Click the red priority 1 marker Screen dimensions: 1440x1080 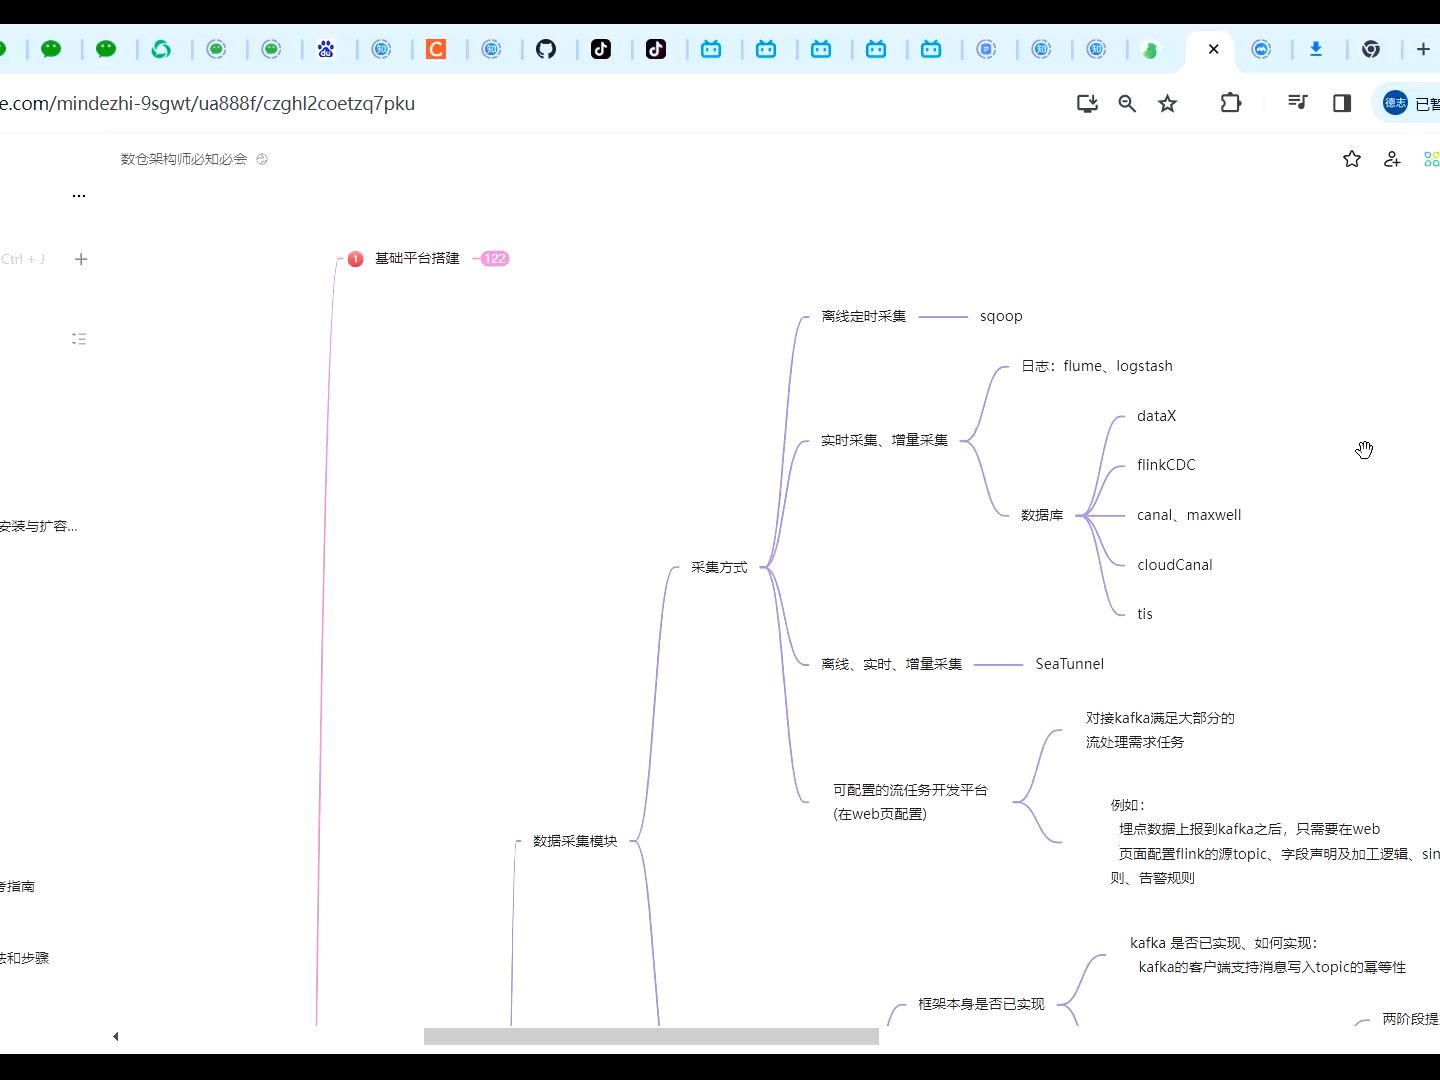tap(355, 259)
